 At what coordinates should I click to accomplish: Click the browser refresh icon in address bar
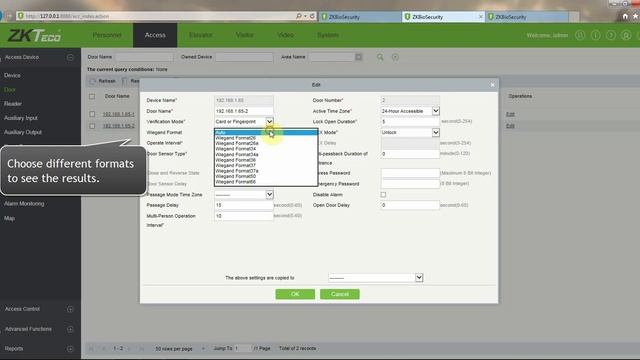(312, 16)
